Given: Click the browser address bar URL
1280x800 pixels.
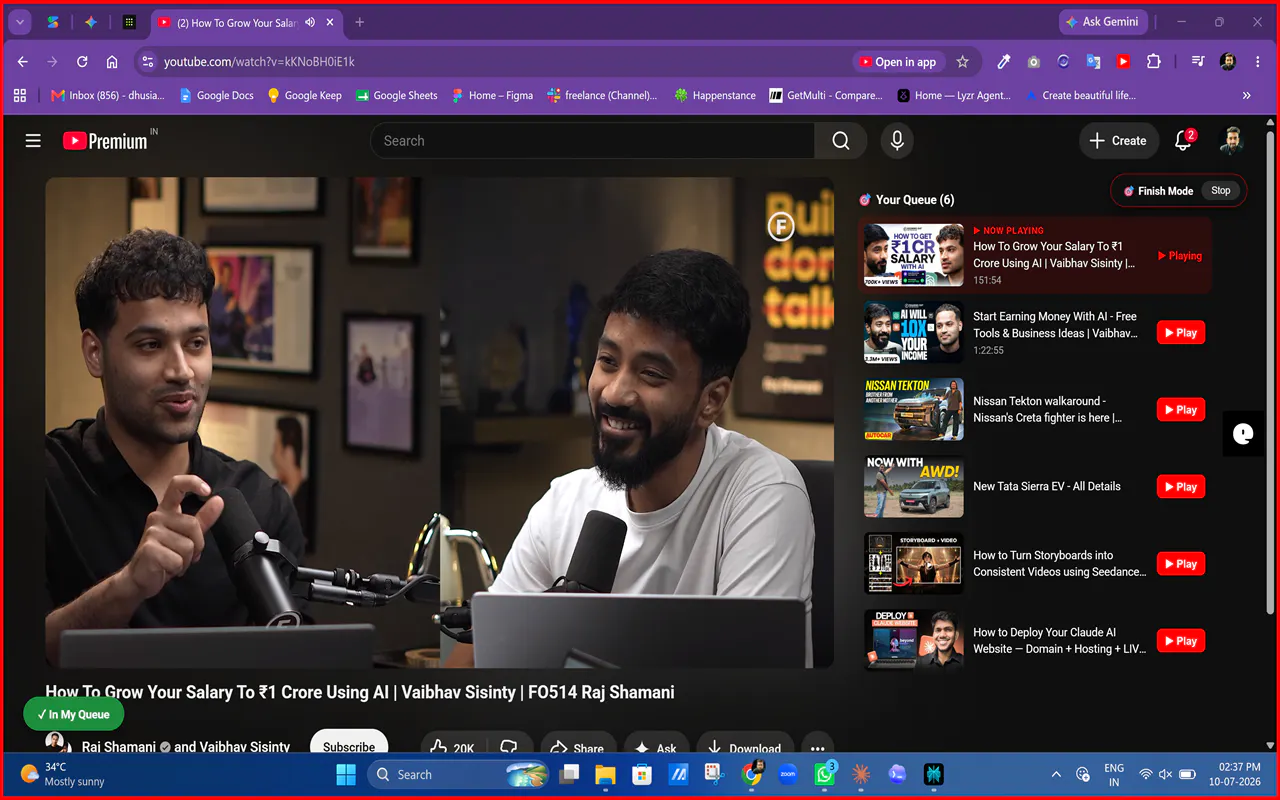Looking at the screenshot, I should pos(259,62).
